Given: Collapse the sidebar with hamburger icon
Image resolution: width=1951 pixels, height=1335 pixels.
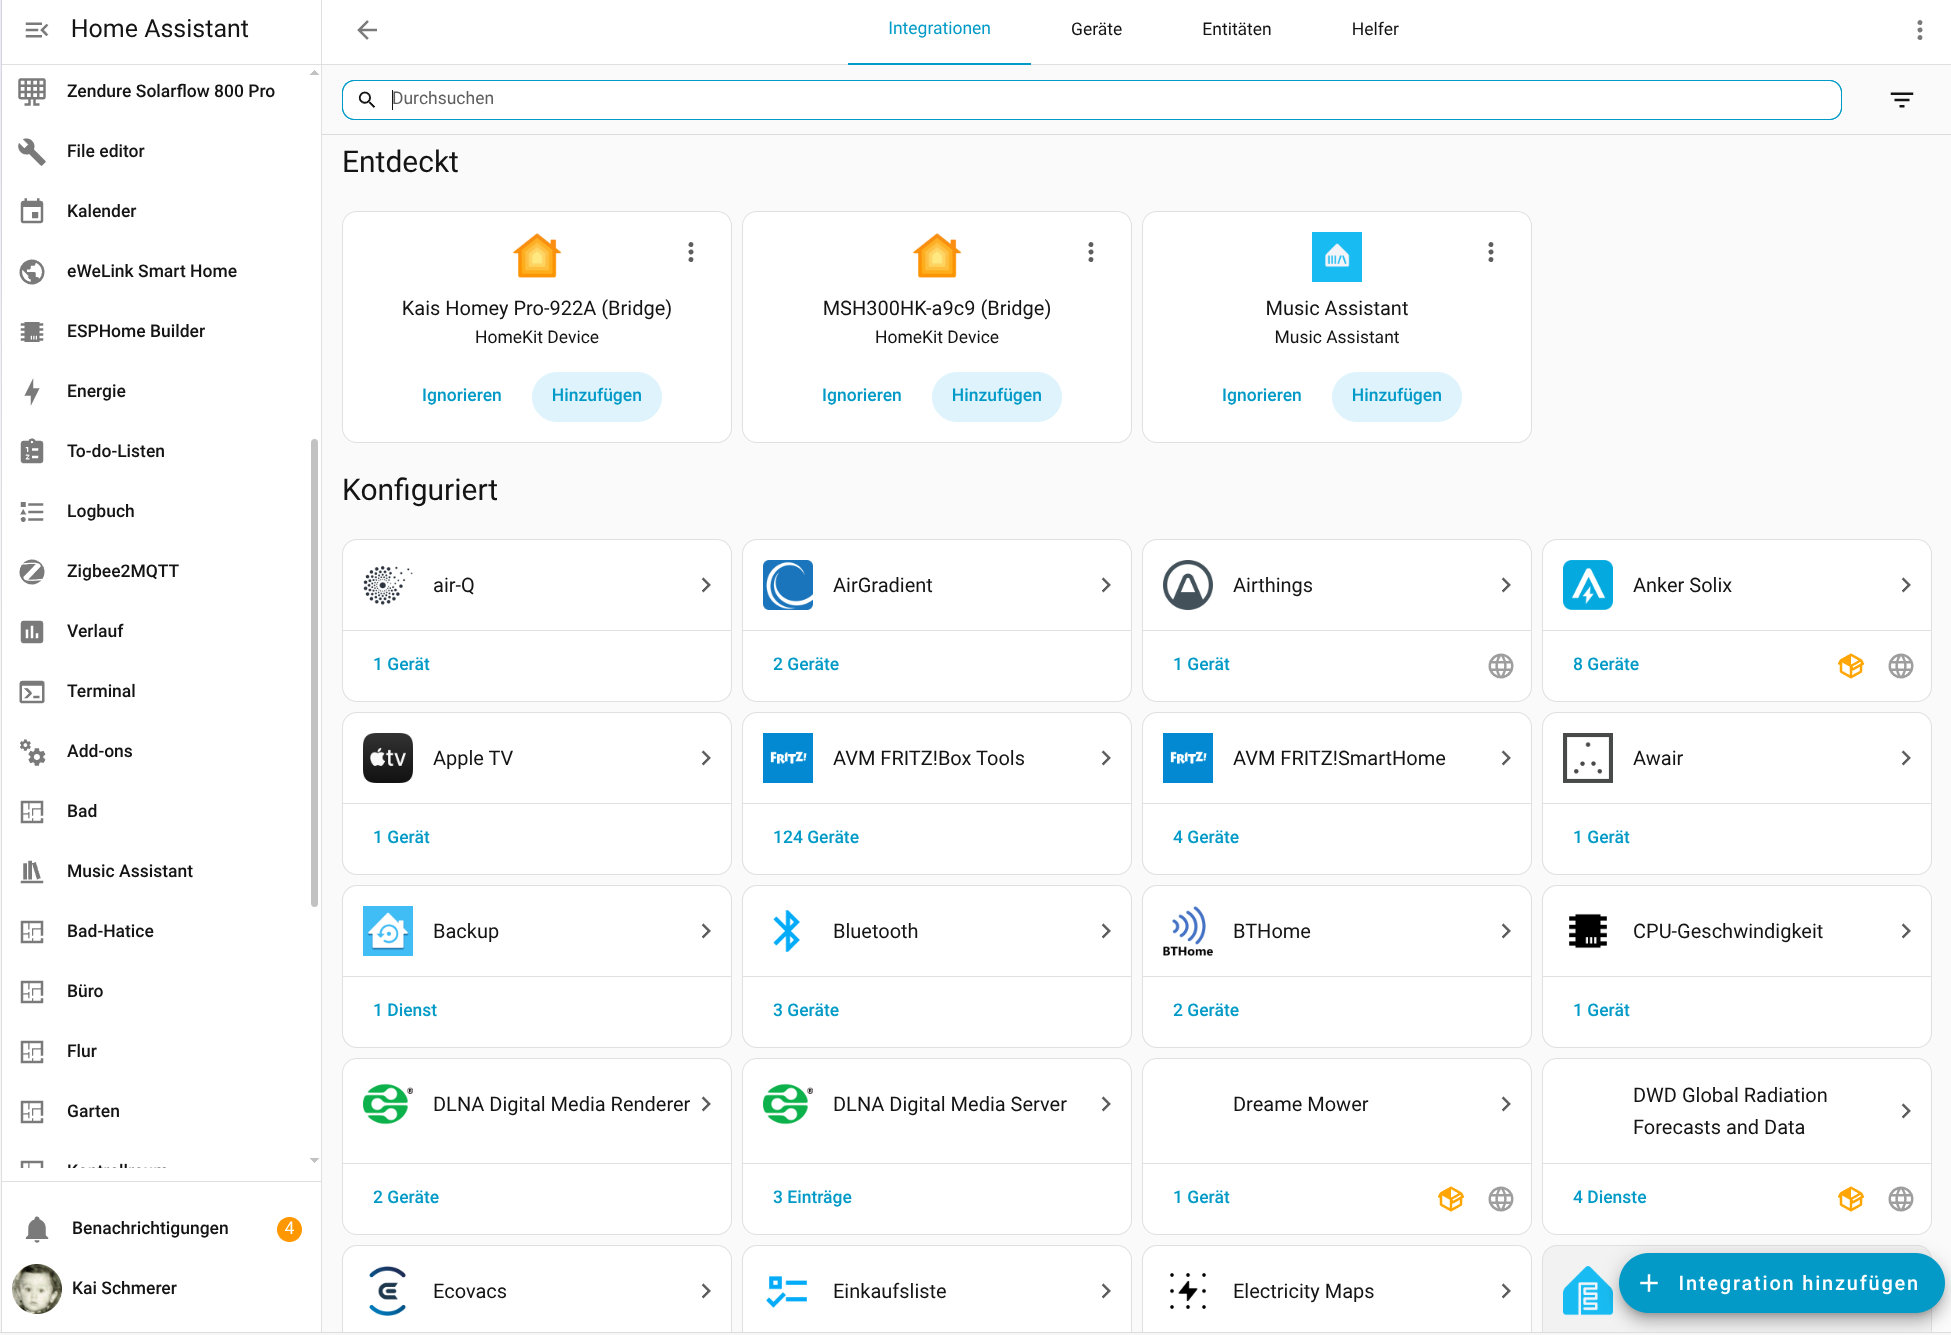Looking at the screenshot, I should point(36,30).
